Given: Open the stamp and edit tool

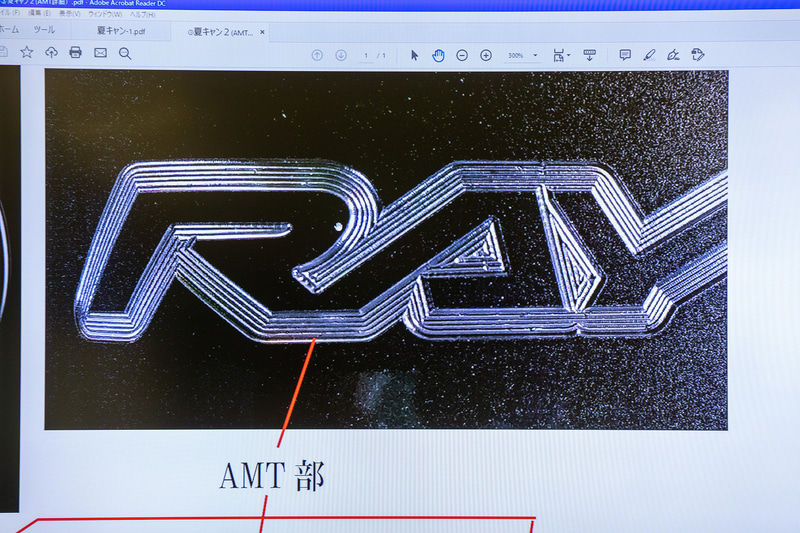Looking at the screenshot, I should (698, 54).
